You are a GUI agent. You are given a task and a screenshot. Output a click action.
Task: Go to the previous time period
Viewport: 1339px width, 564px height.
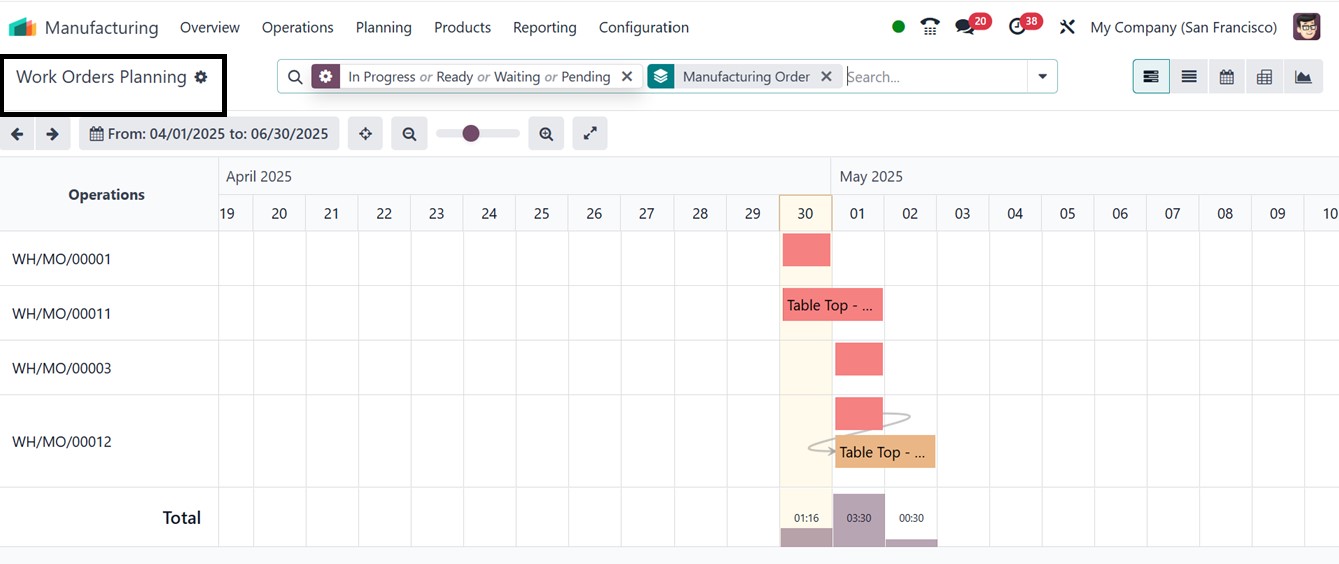coord(17,134)
